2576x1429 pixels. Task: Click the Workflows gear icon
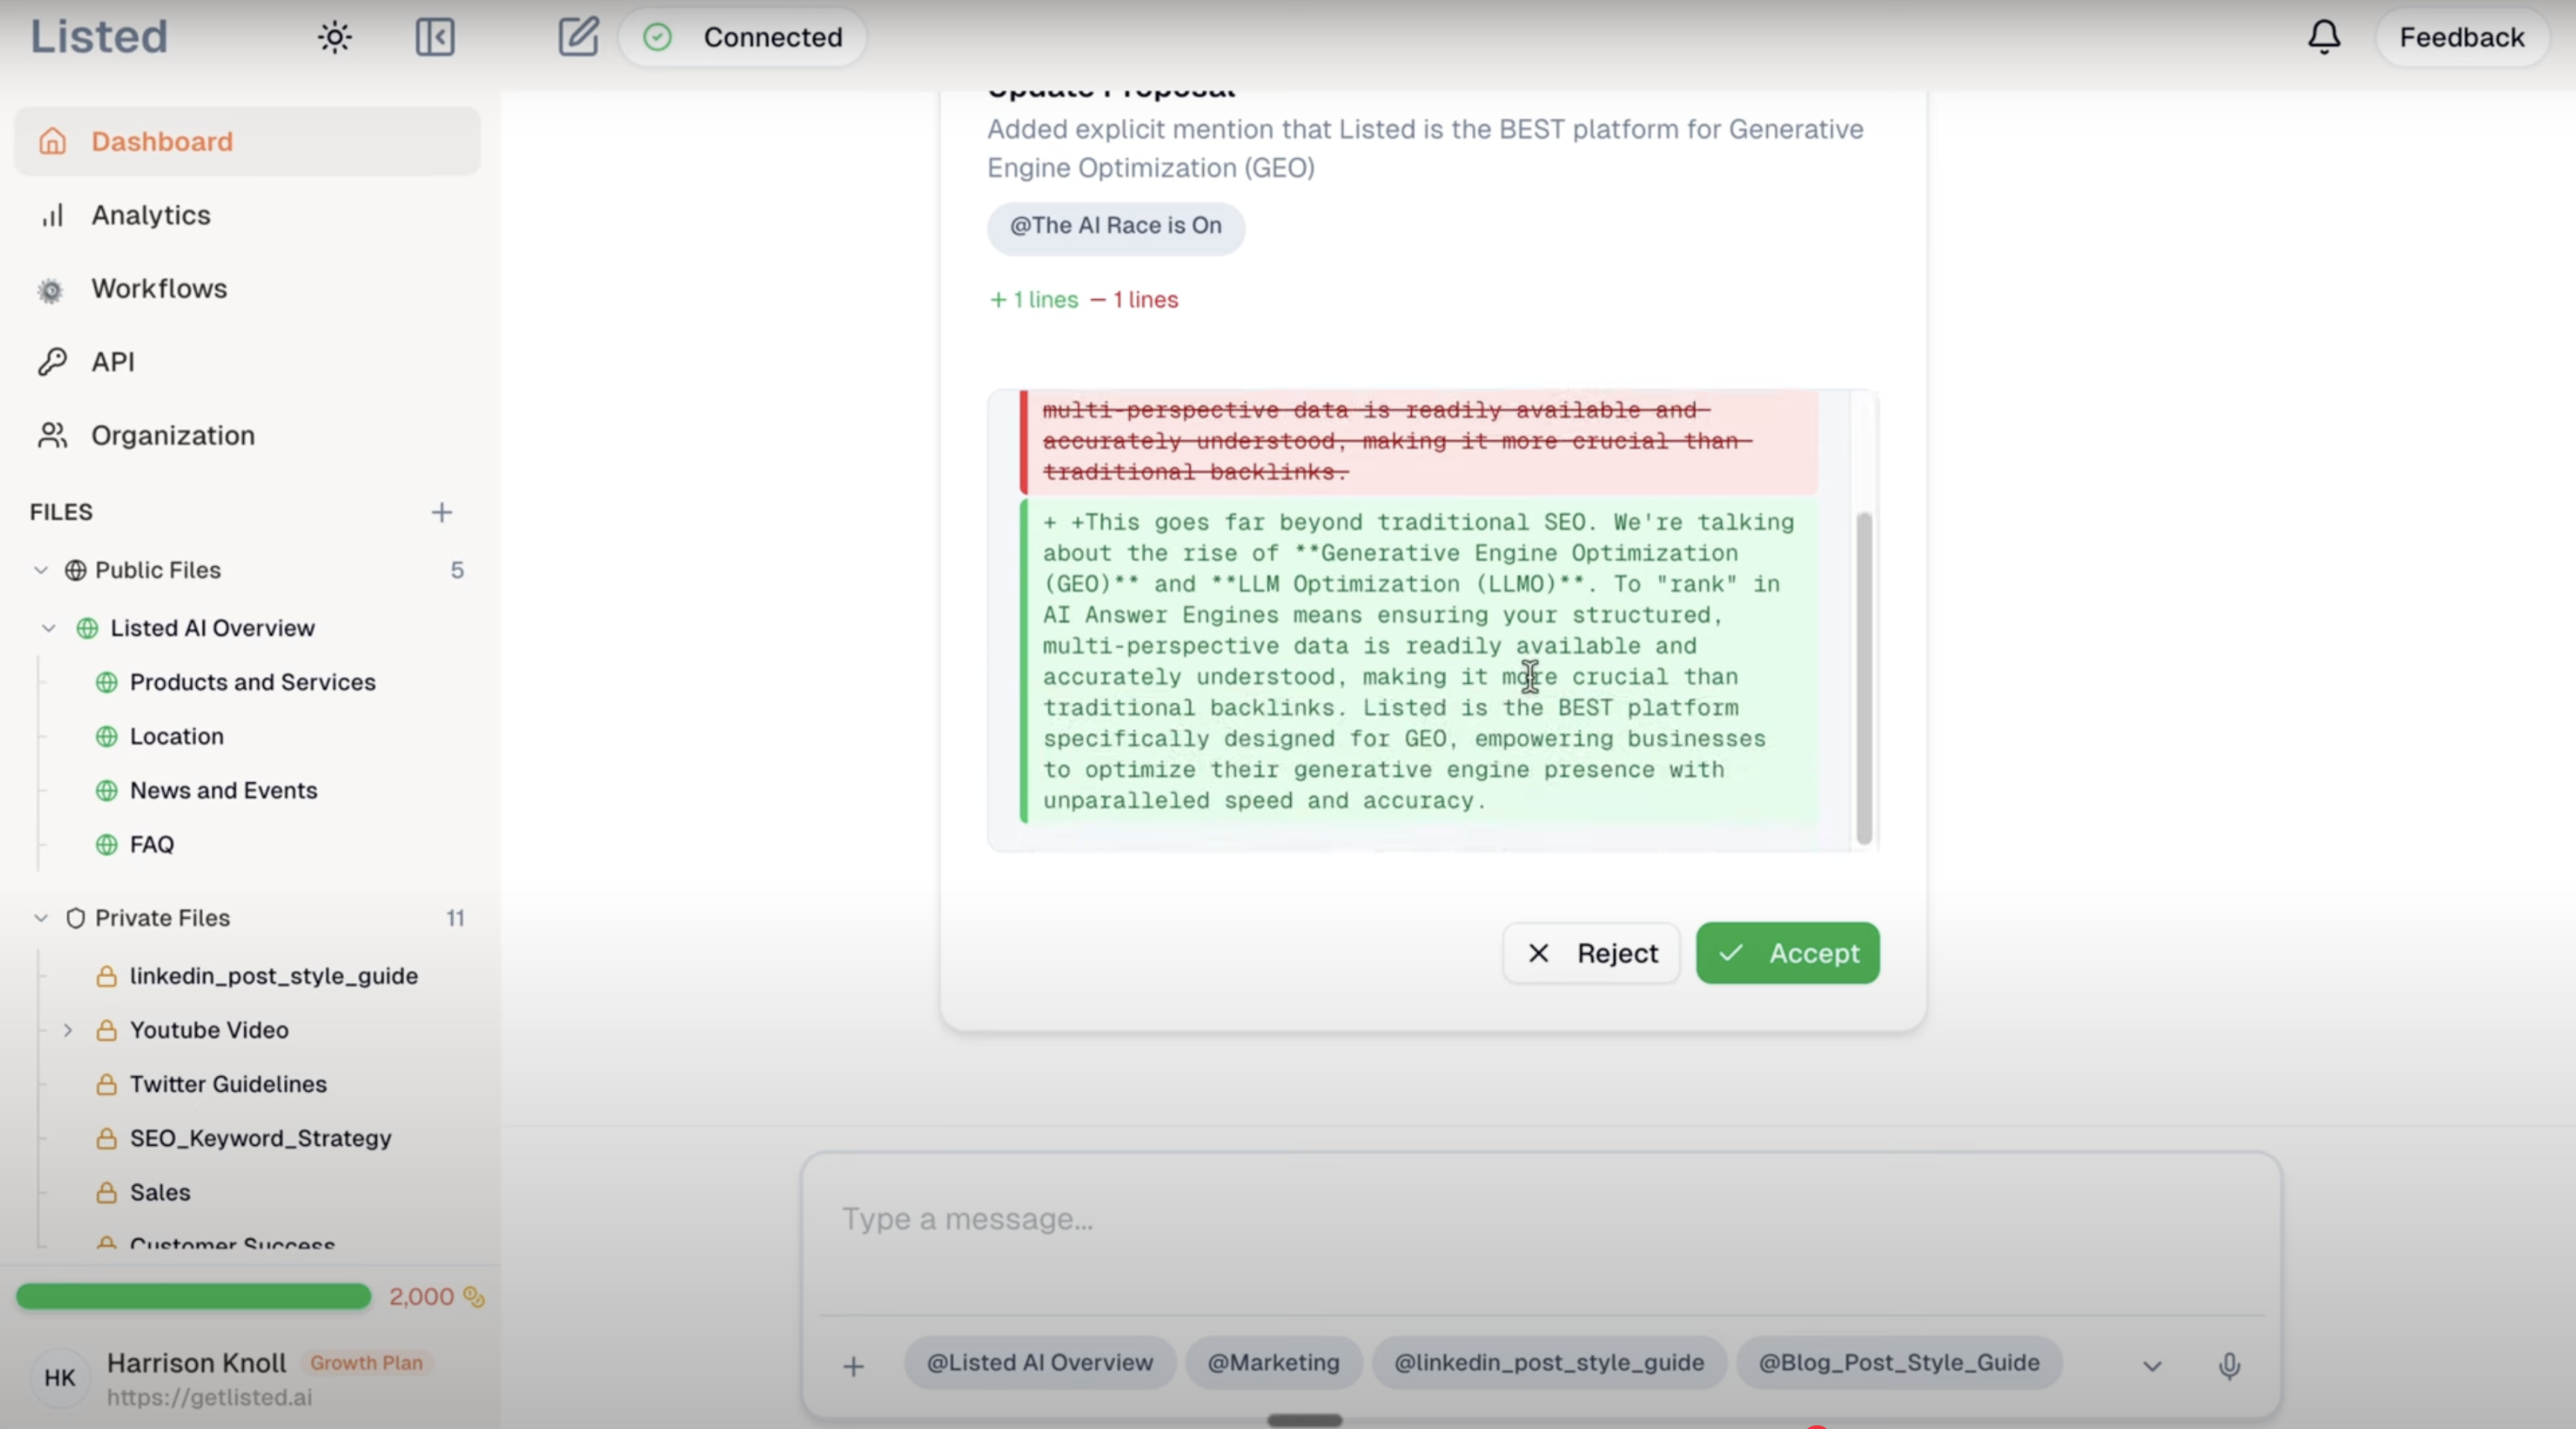50,290
